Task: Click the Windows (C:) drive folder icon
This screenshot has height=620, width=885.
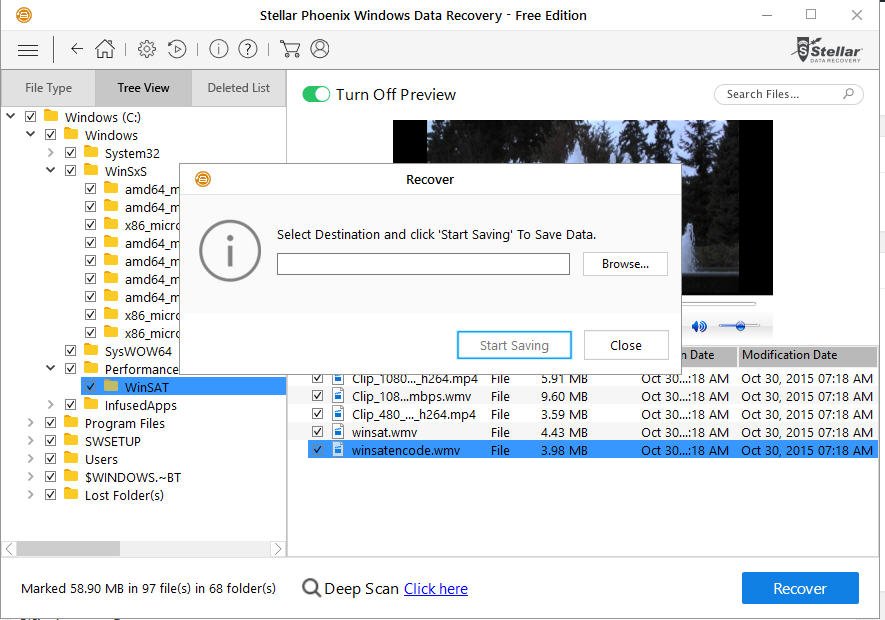Action: pyautogui.click(x=51, y=116)
